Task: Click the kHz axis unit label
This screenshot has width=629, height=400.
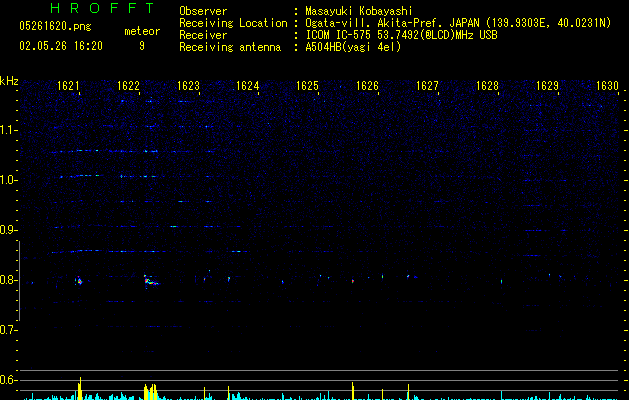Action: (x=9, y=81)
